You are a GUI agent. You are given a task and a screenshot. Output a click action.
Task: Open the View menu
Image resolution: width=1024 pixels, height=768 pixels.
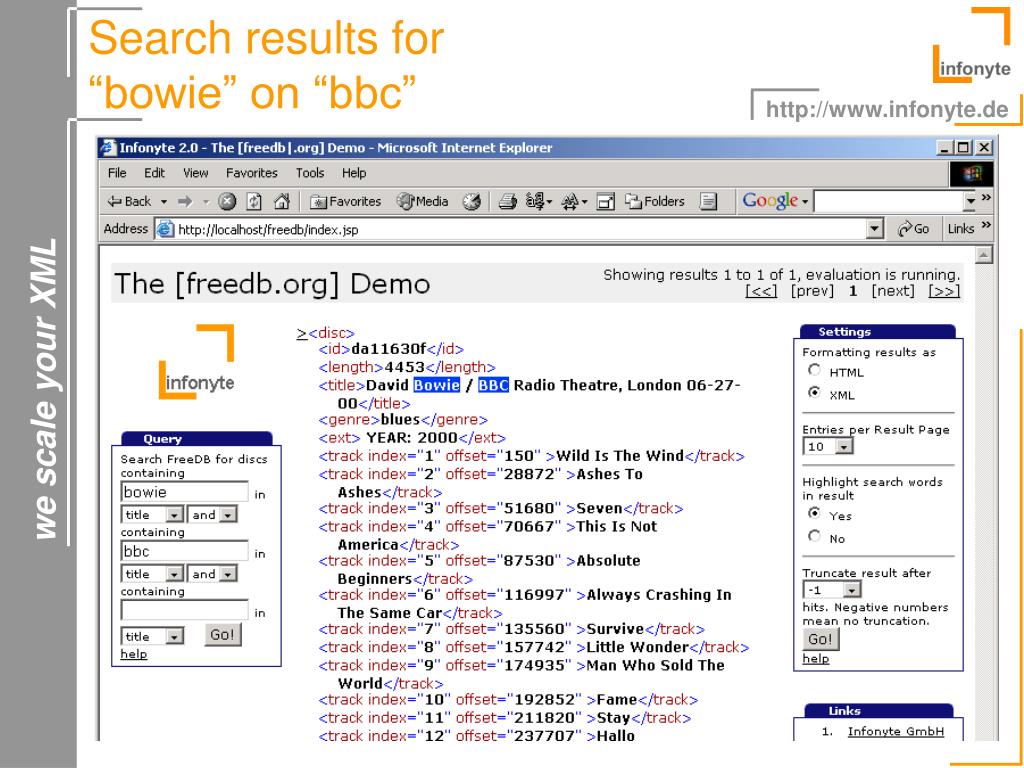tap(195, 173)
